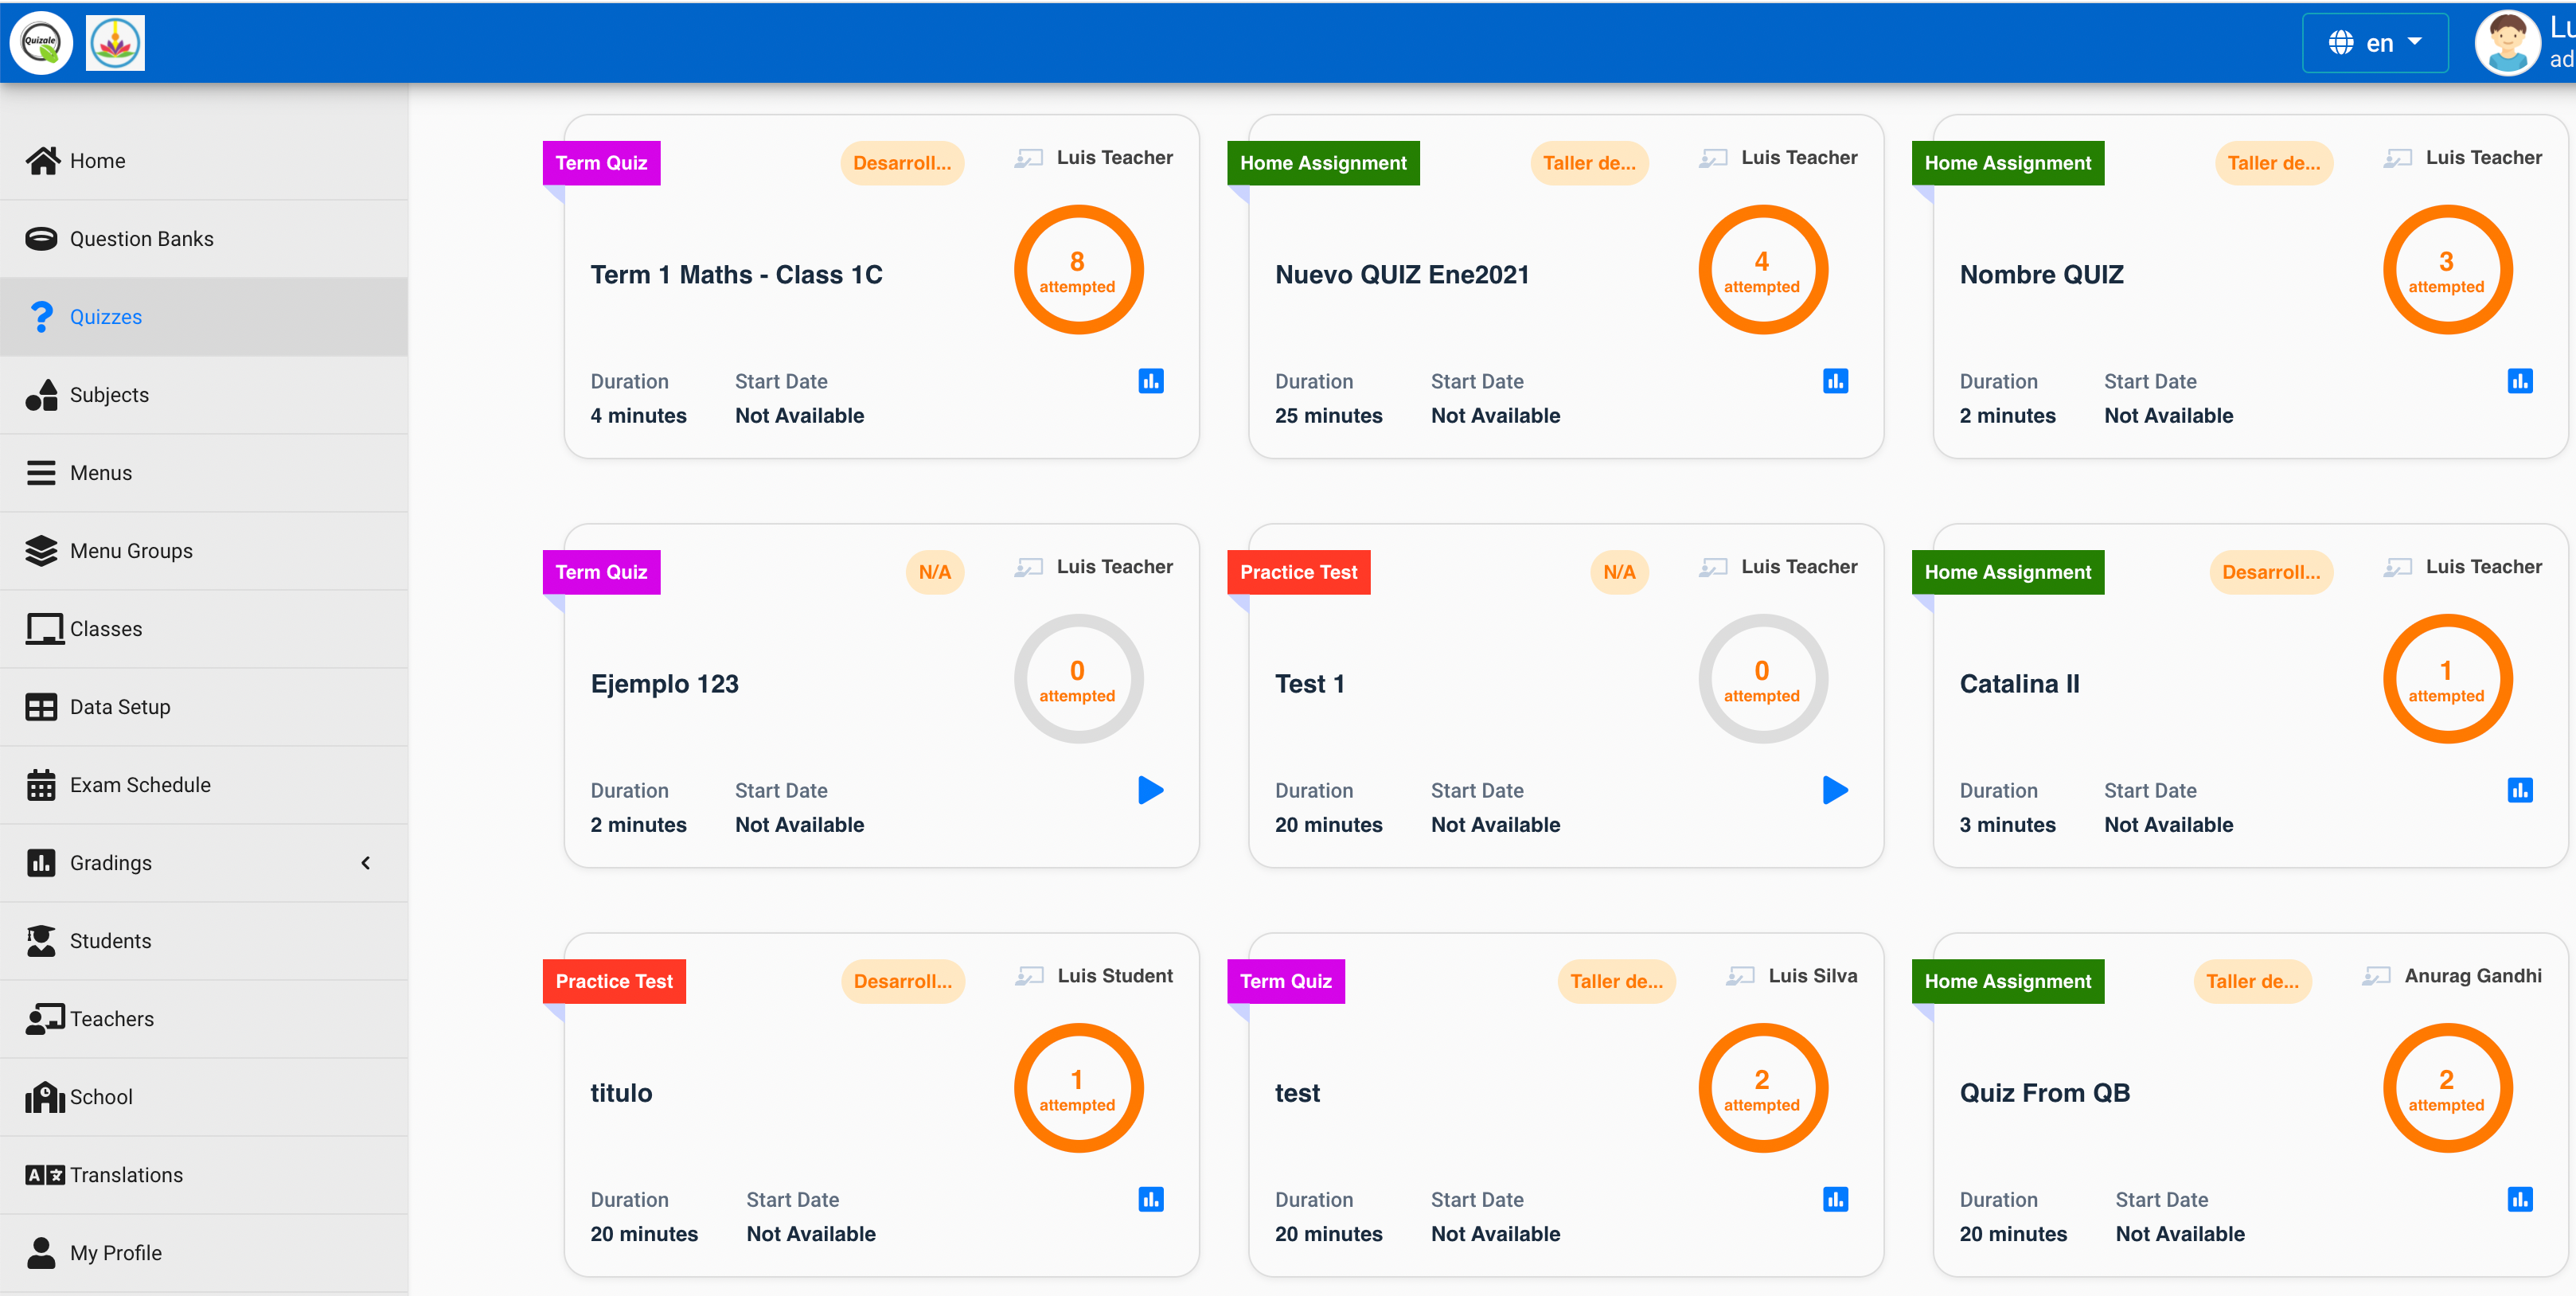The width and height of the screenshot is (2576, 1296).
Task: Click 3 attempted circle on Nombre QUIZ
Action: [2447, 270]
